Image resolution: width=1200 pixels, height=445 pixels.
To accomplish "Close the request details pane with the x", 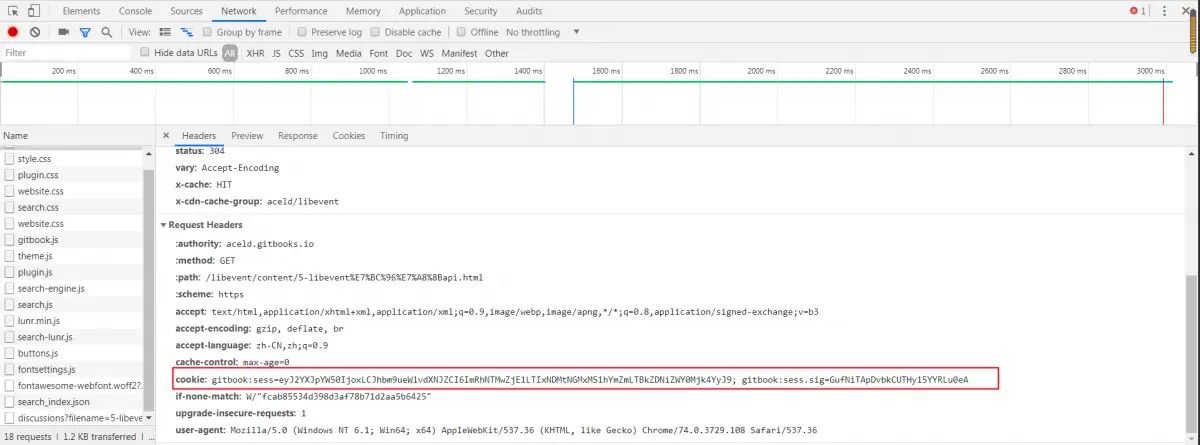I will pyautogui.click(x=167, y=136).
